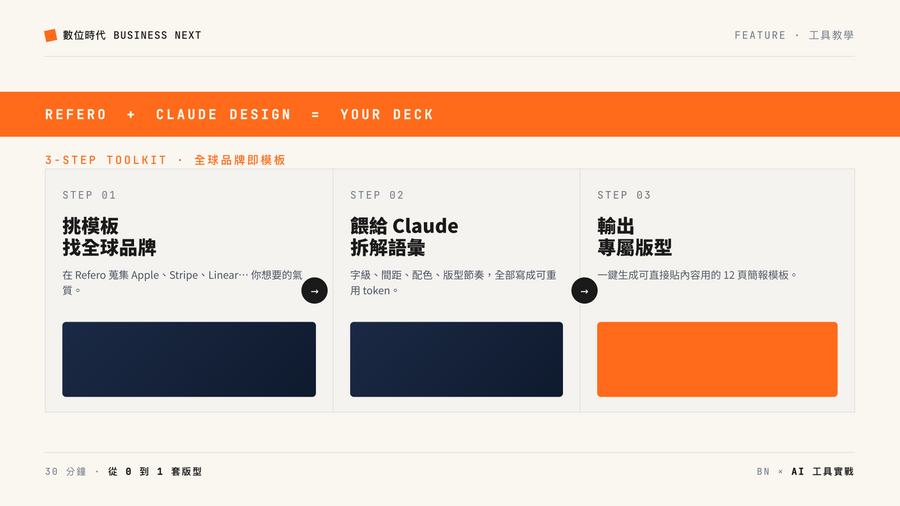Screen dimensions: 900x506
Task: Click the FEATURE · 工具教學 label
Action: point(794,36)
